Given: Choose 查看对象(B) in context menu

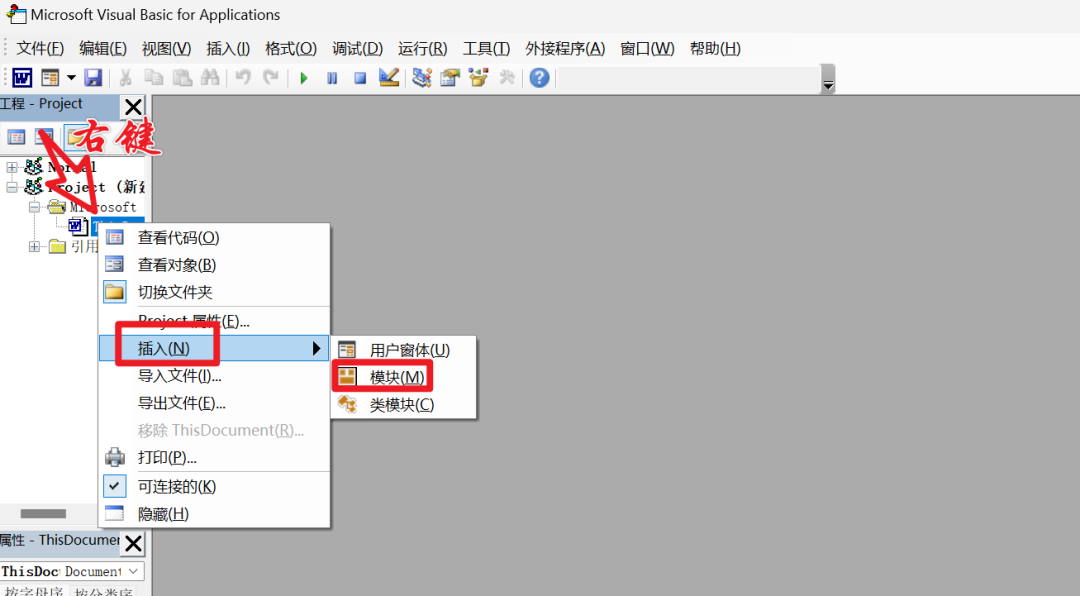Looking at the screenshot, I should point(214,265).
